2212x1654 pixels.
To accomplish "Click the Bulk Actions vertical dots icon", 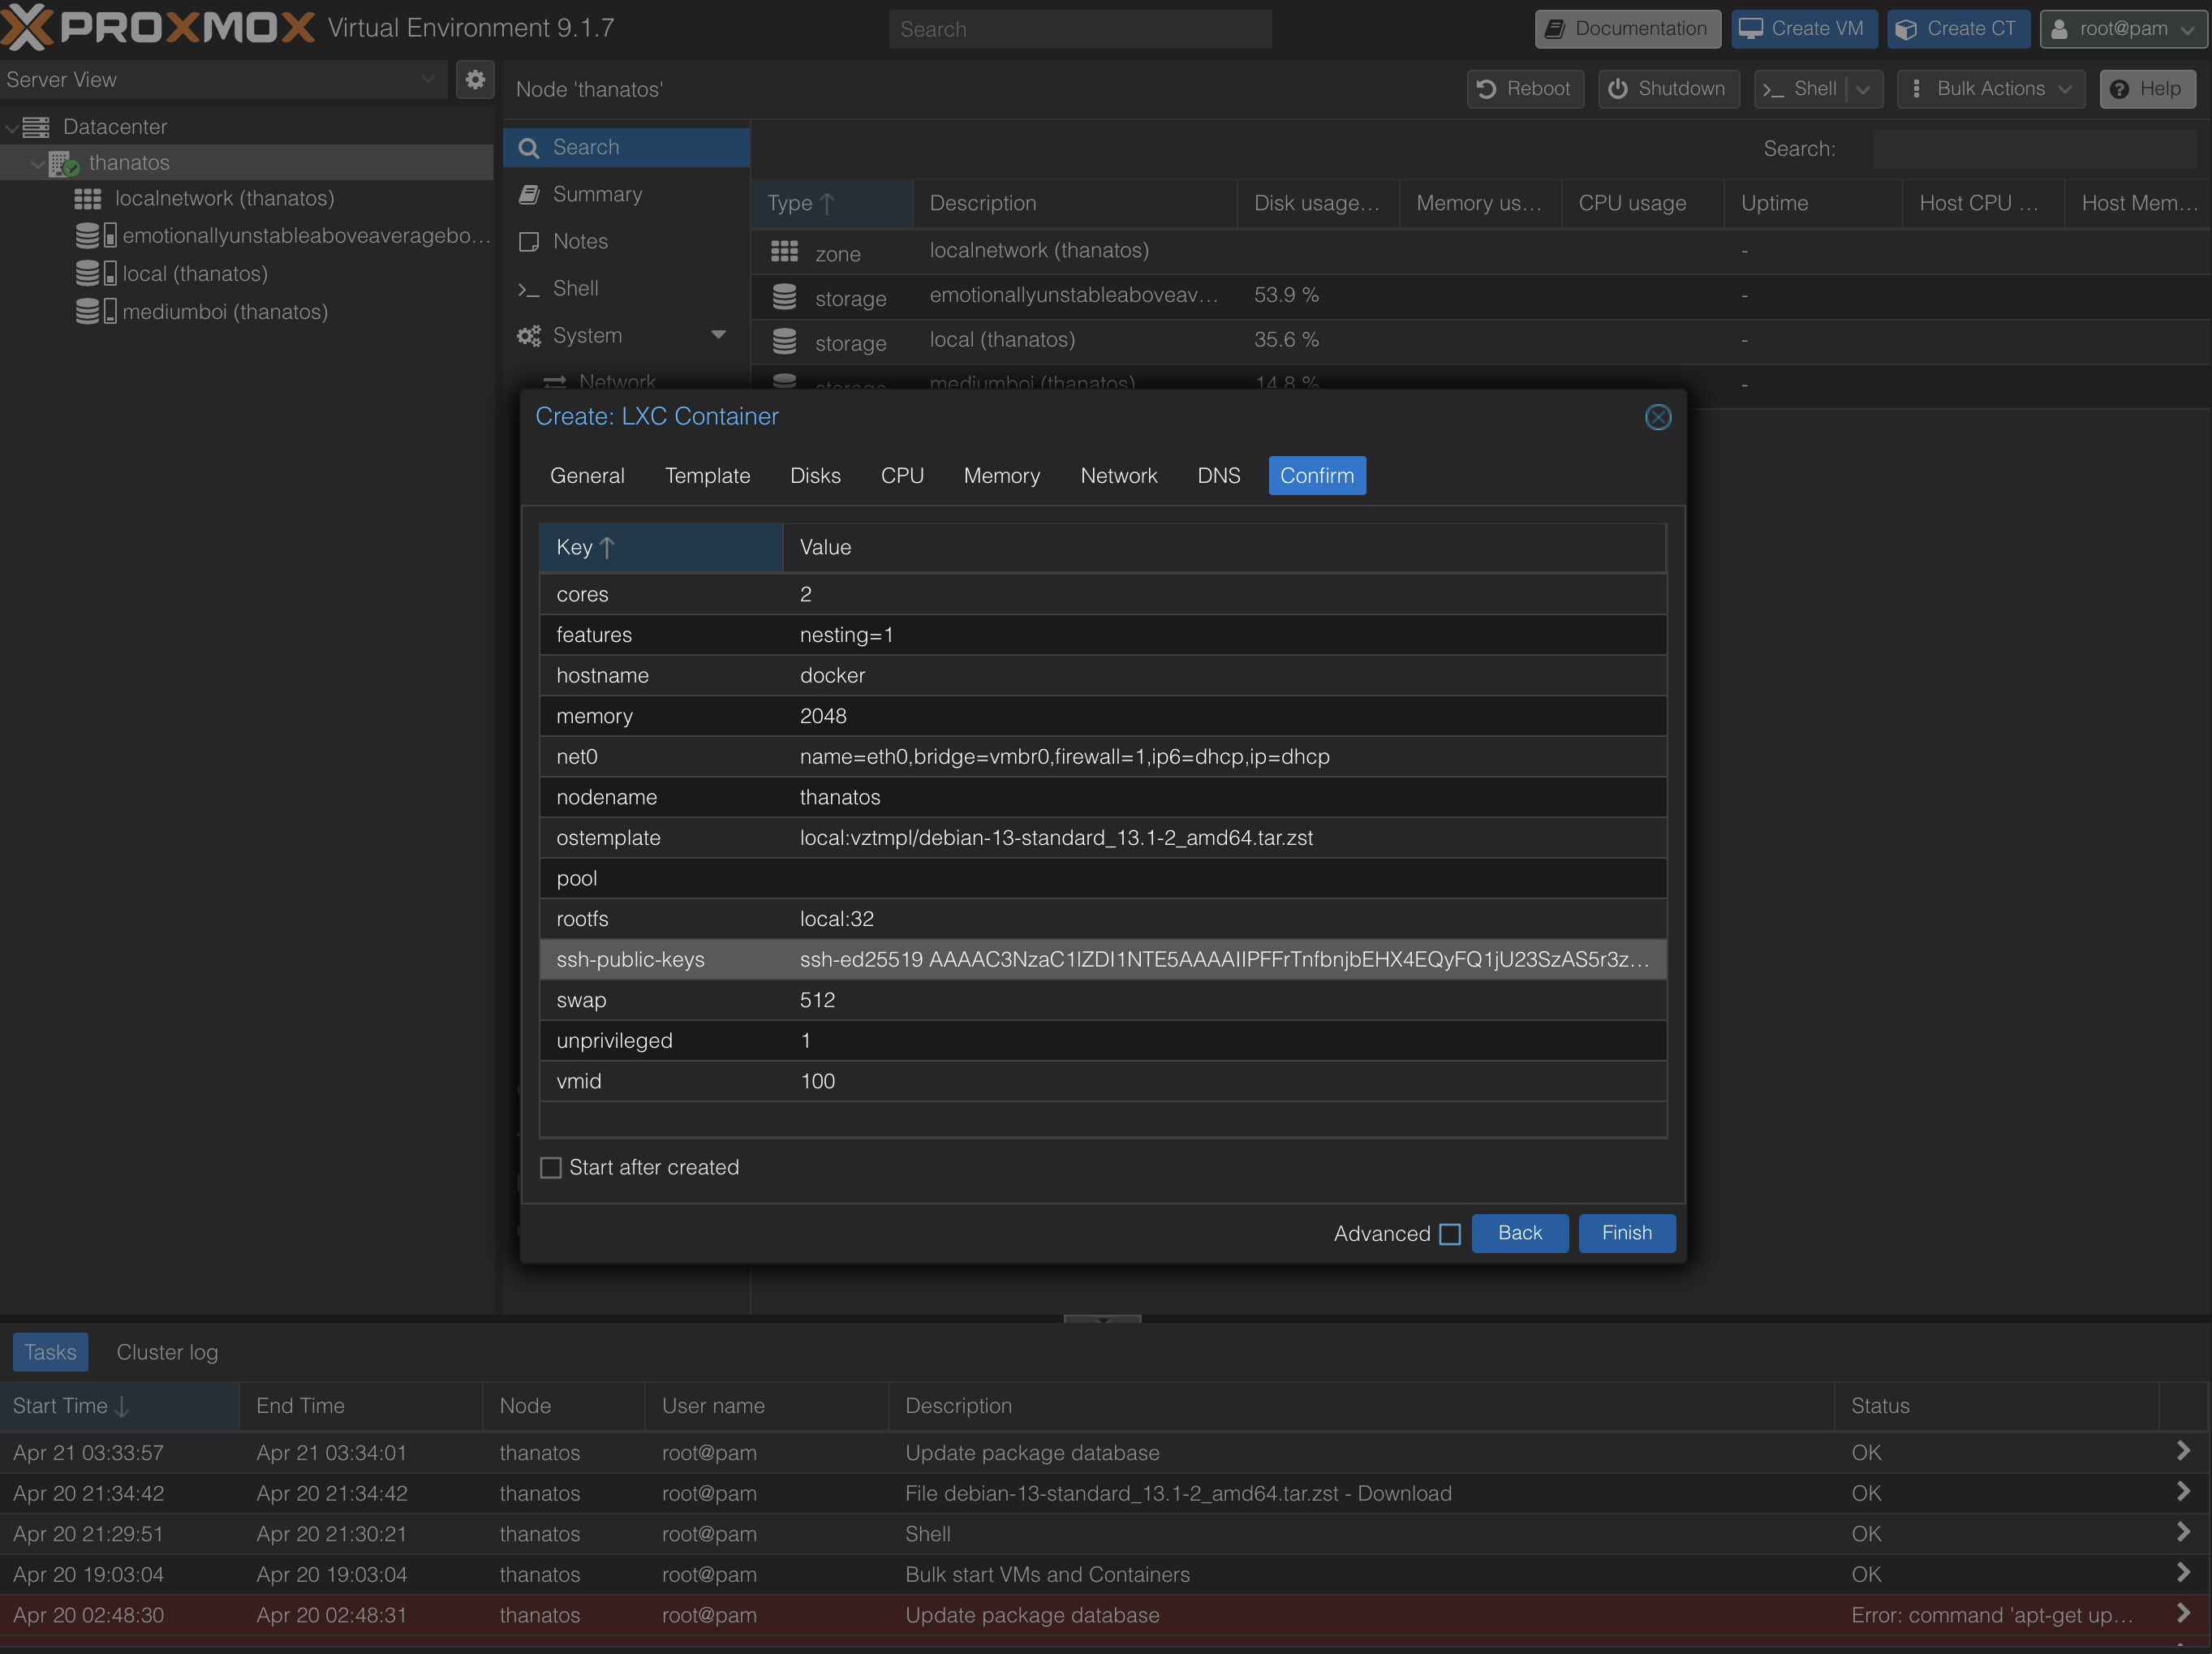I will (1916, 89).
